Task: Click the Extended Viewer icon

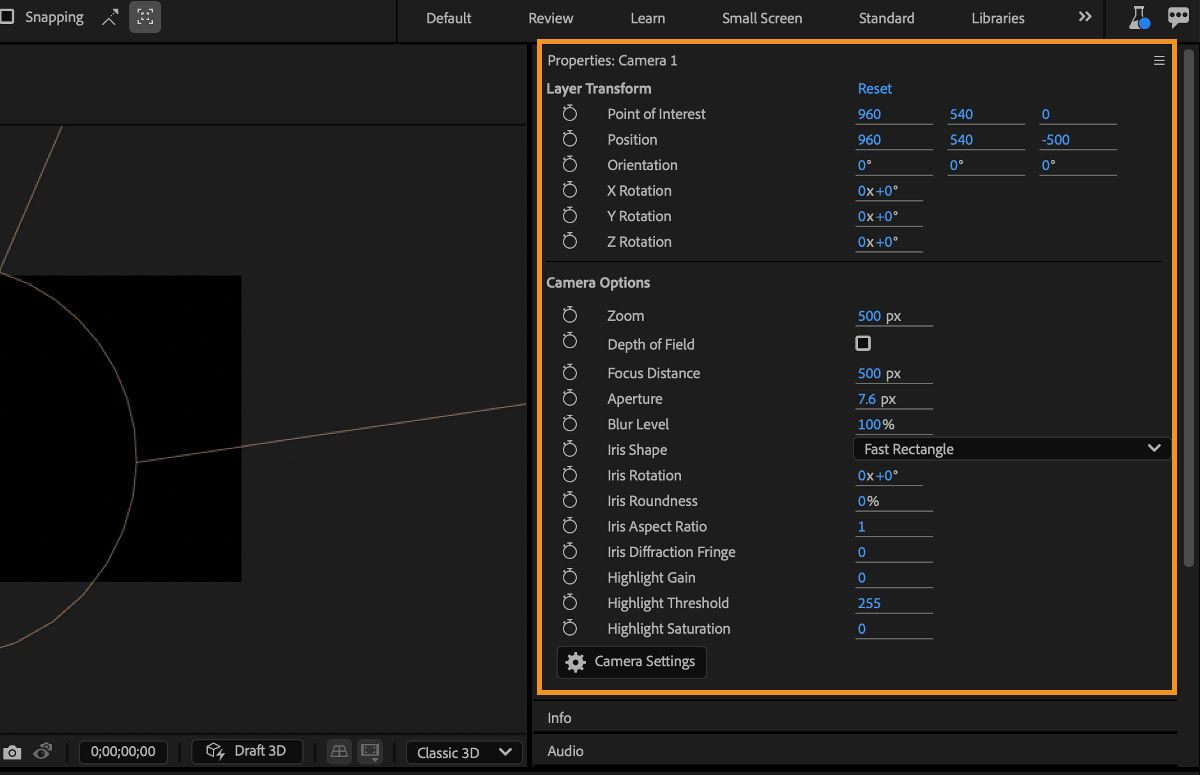Action: tap(370, 751)
